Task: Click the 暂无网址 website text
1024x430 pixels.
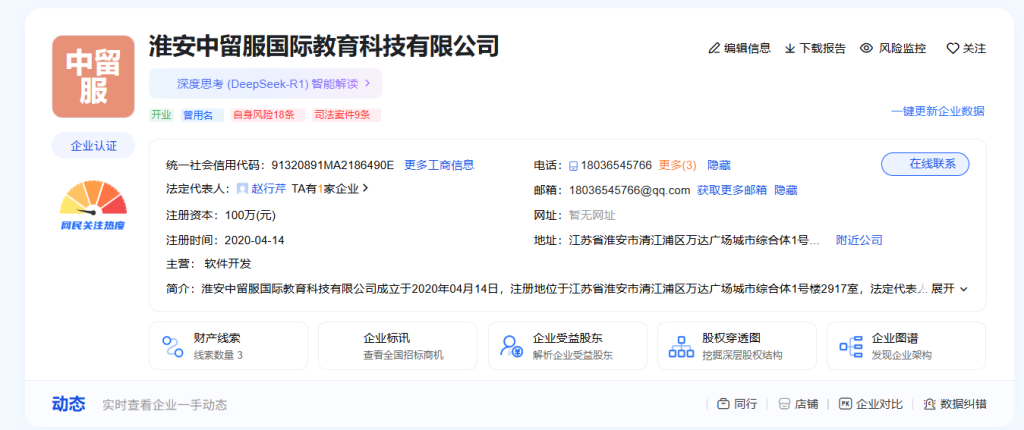Action: coord(592,215)
